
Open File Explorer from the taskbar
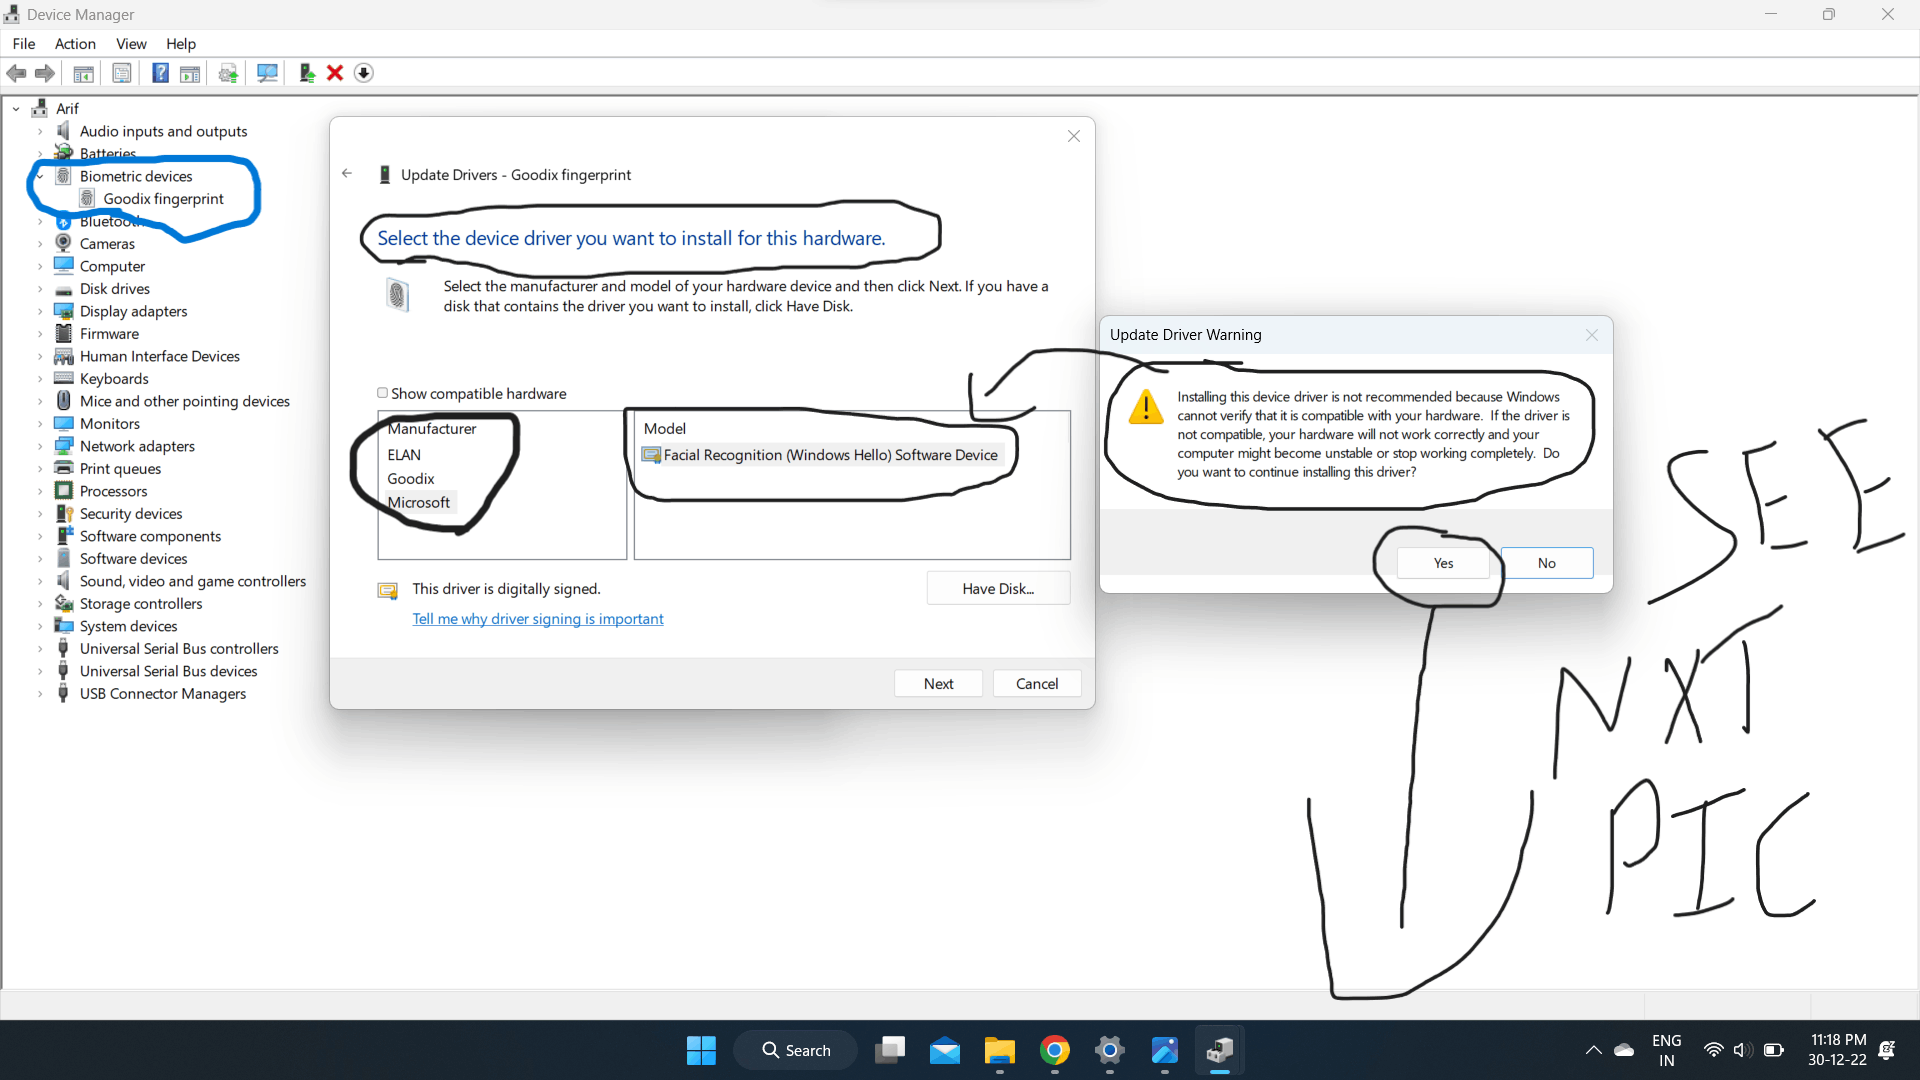[x=999, y=1050]
